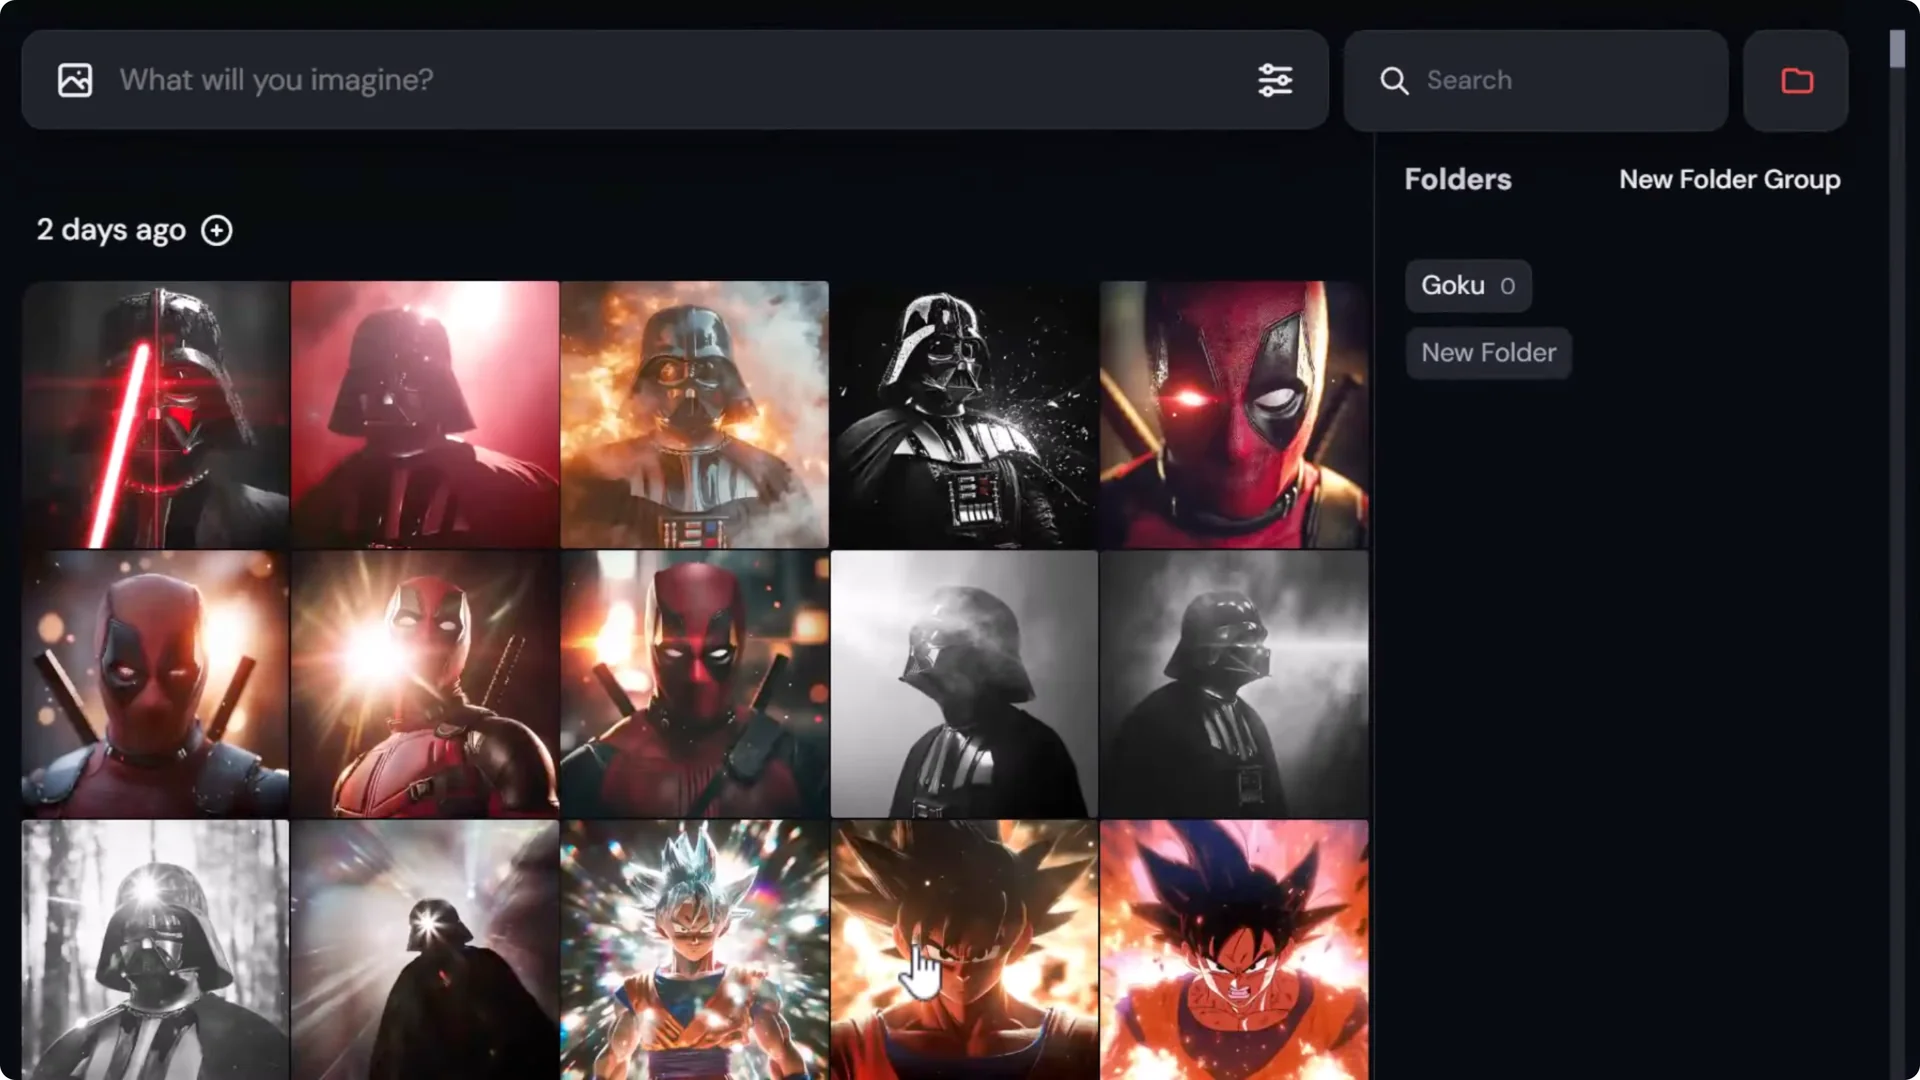Select the Deadpool glowing red eye image
This screenshot has height=1080, width=1920.
point(1233,414)
